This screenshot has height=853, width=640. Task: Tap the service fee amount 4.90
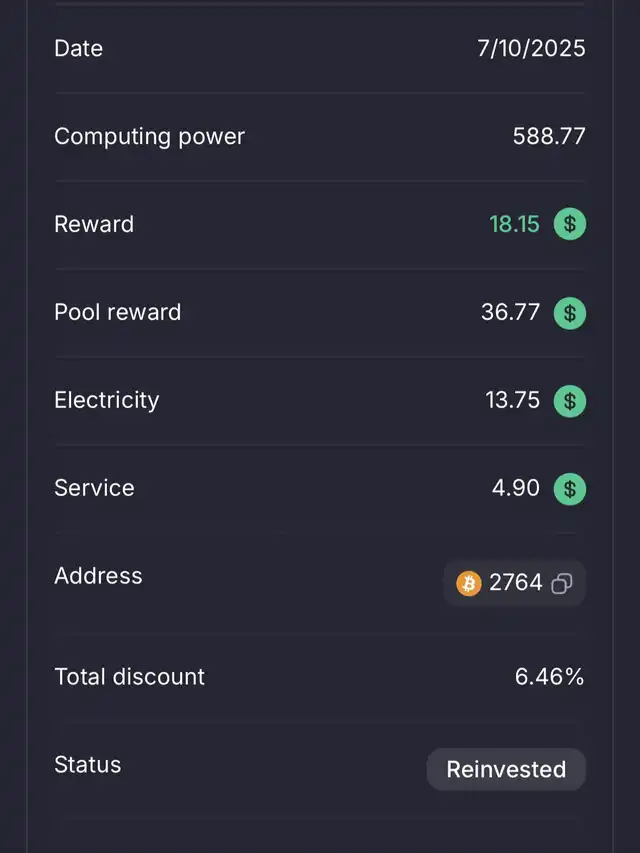click(516, 488)
